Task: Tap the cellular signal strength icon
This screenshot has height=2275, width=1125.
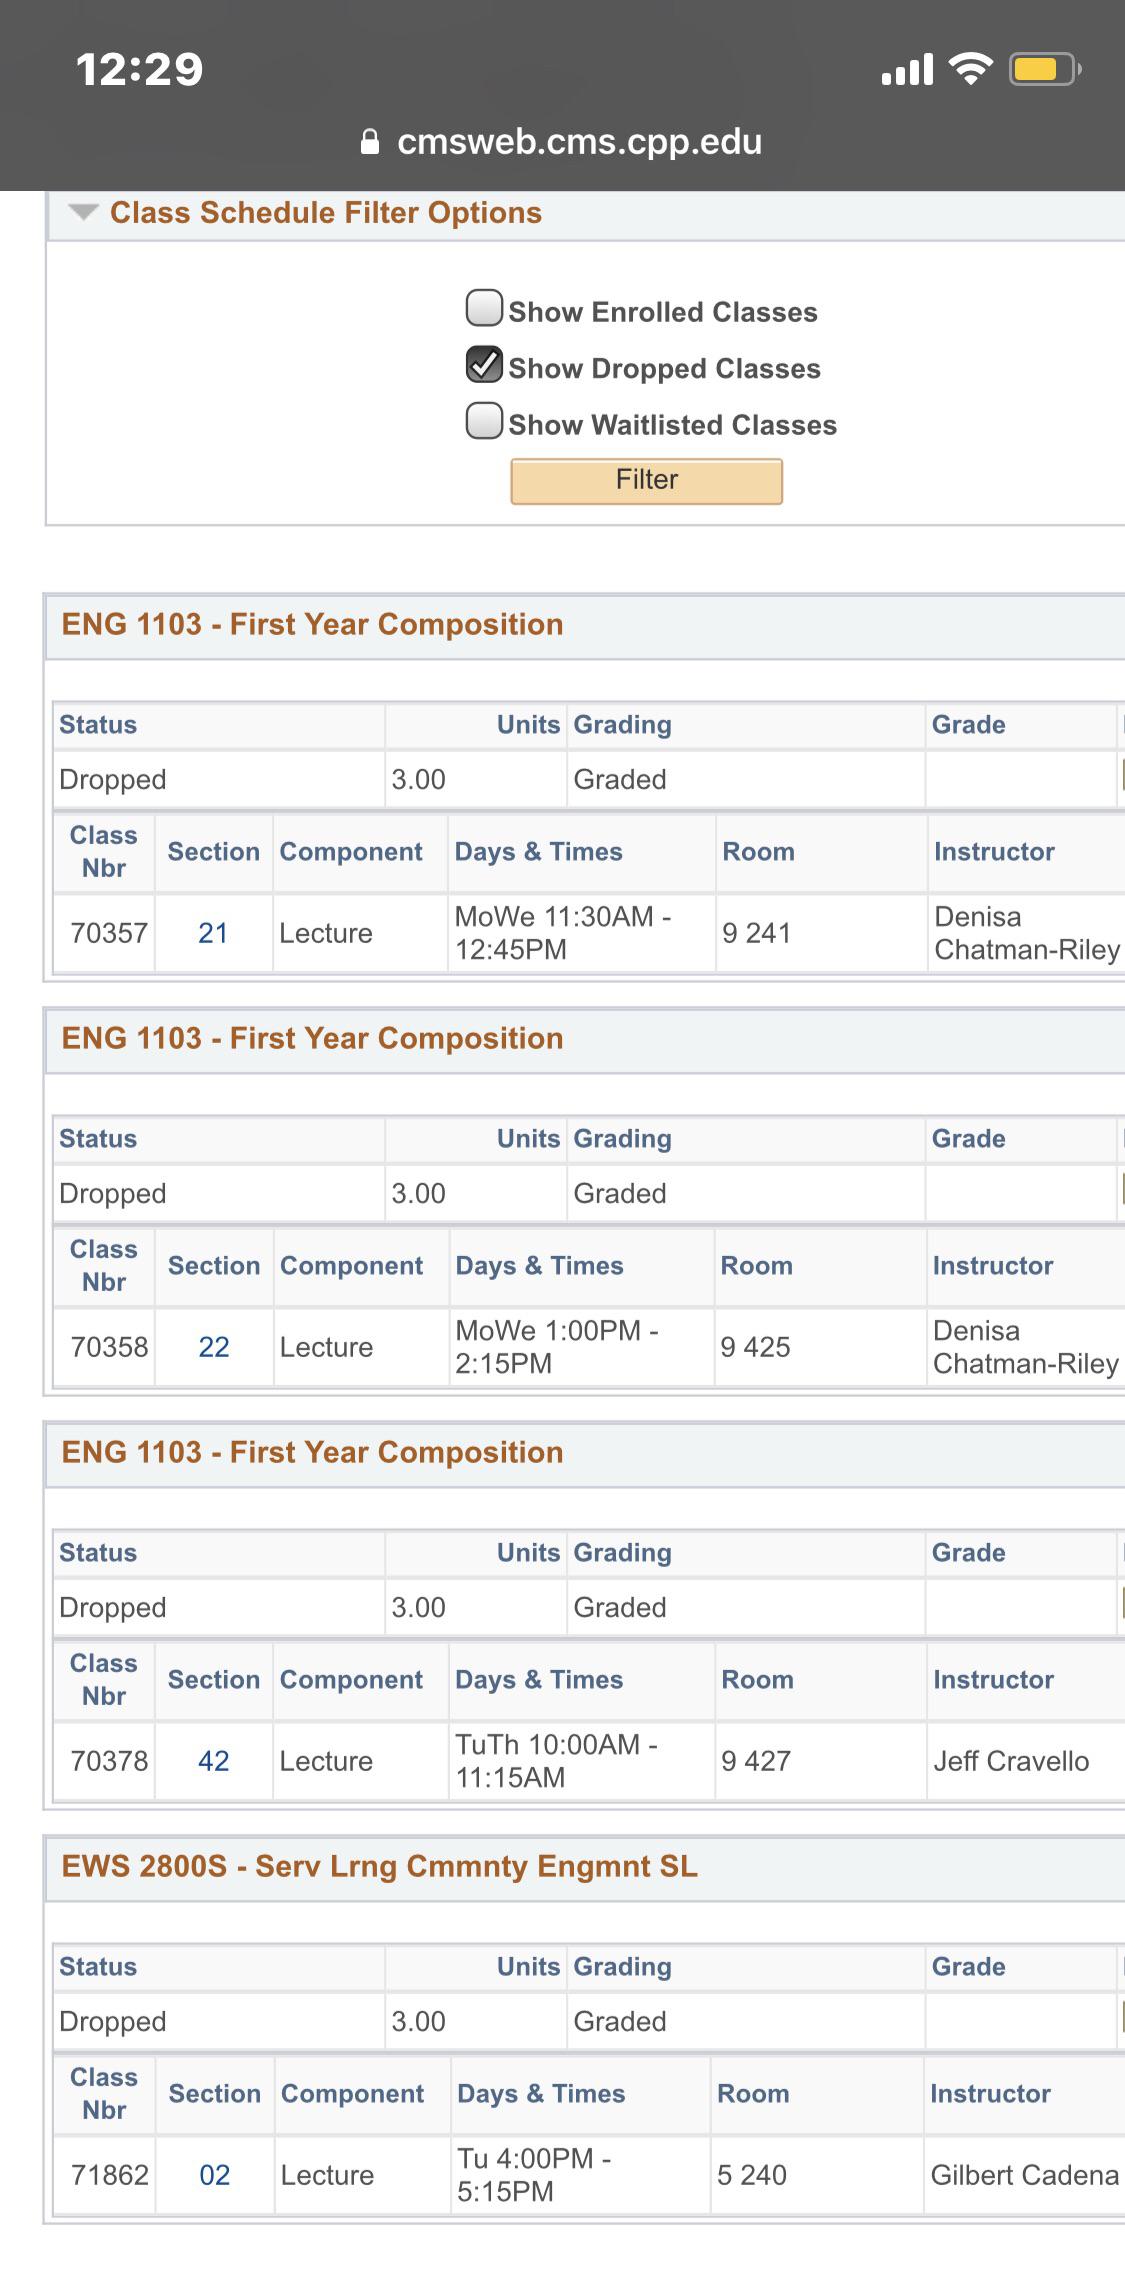Action: coord(906,68)
